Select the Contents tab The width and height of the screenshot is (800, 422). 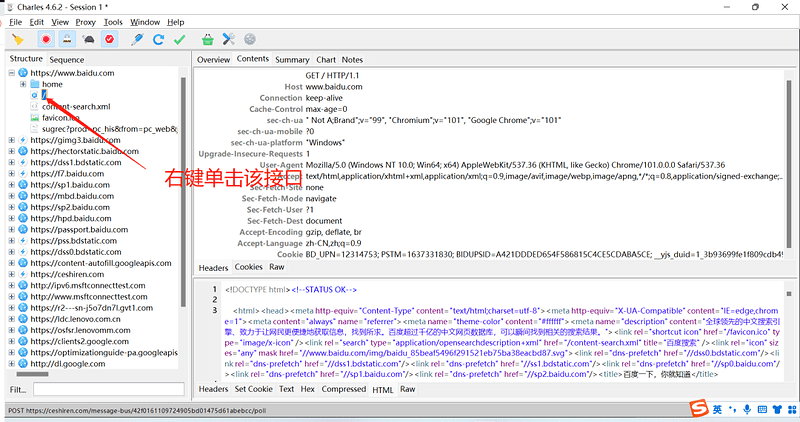(253, 59)
